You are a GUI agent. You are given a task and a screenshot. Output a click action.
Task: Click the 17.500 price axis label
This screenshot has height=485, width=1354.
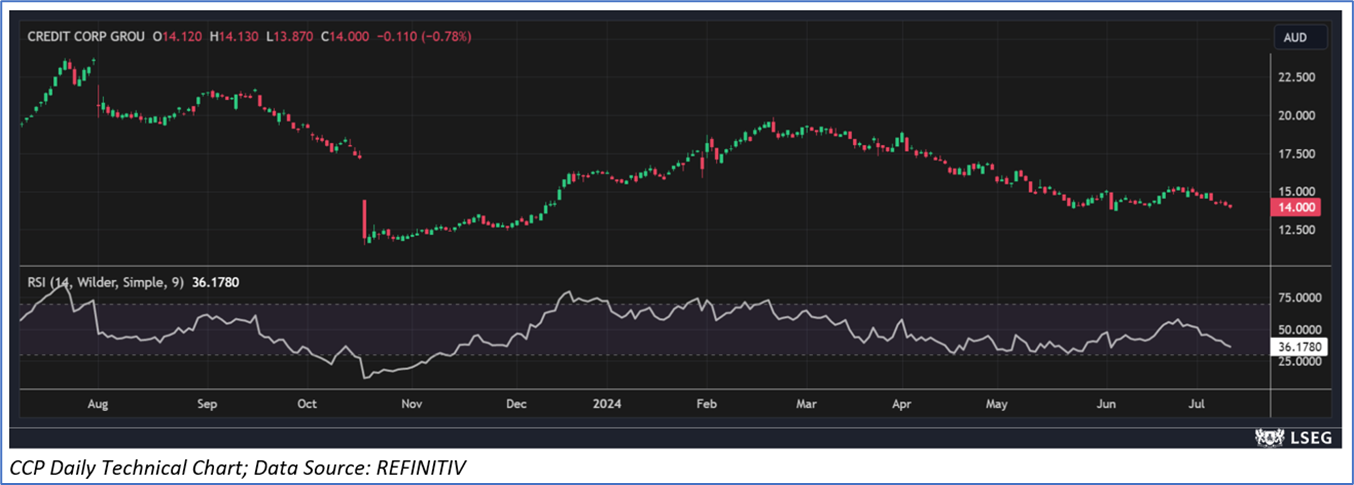[x=1299, y=153]
